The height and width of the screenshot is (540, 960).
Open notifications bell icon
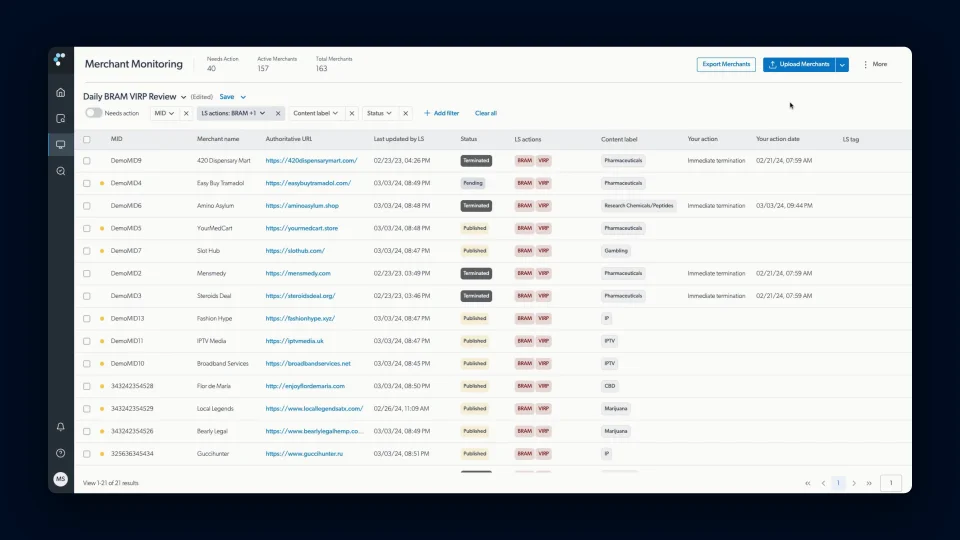point(61,427)
